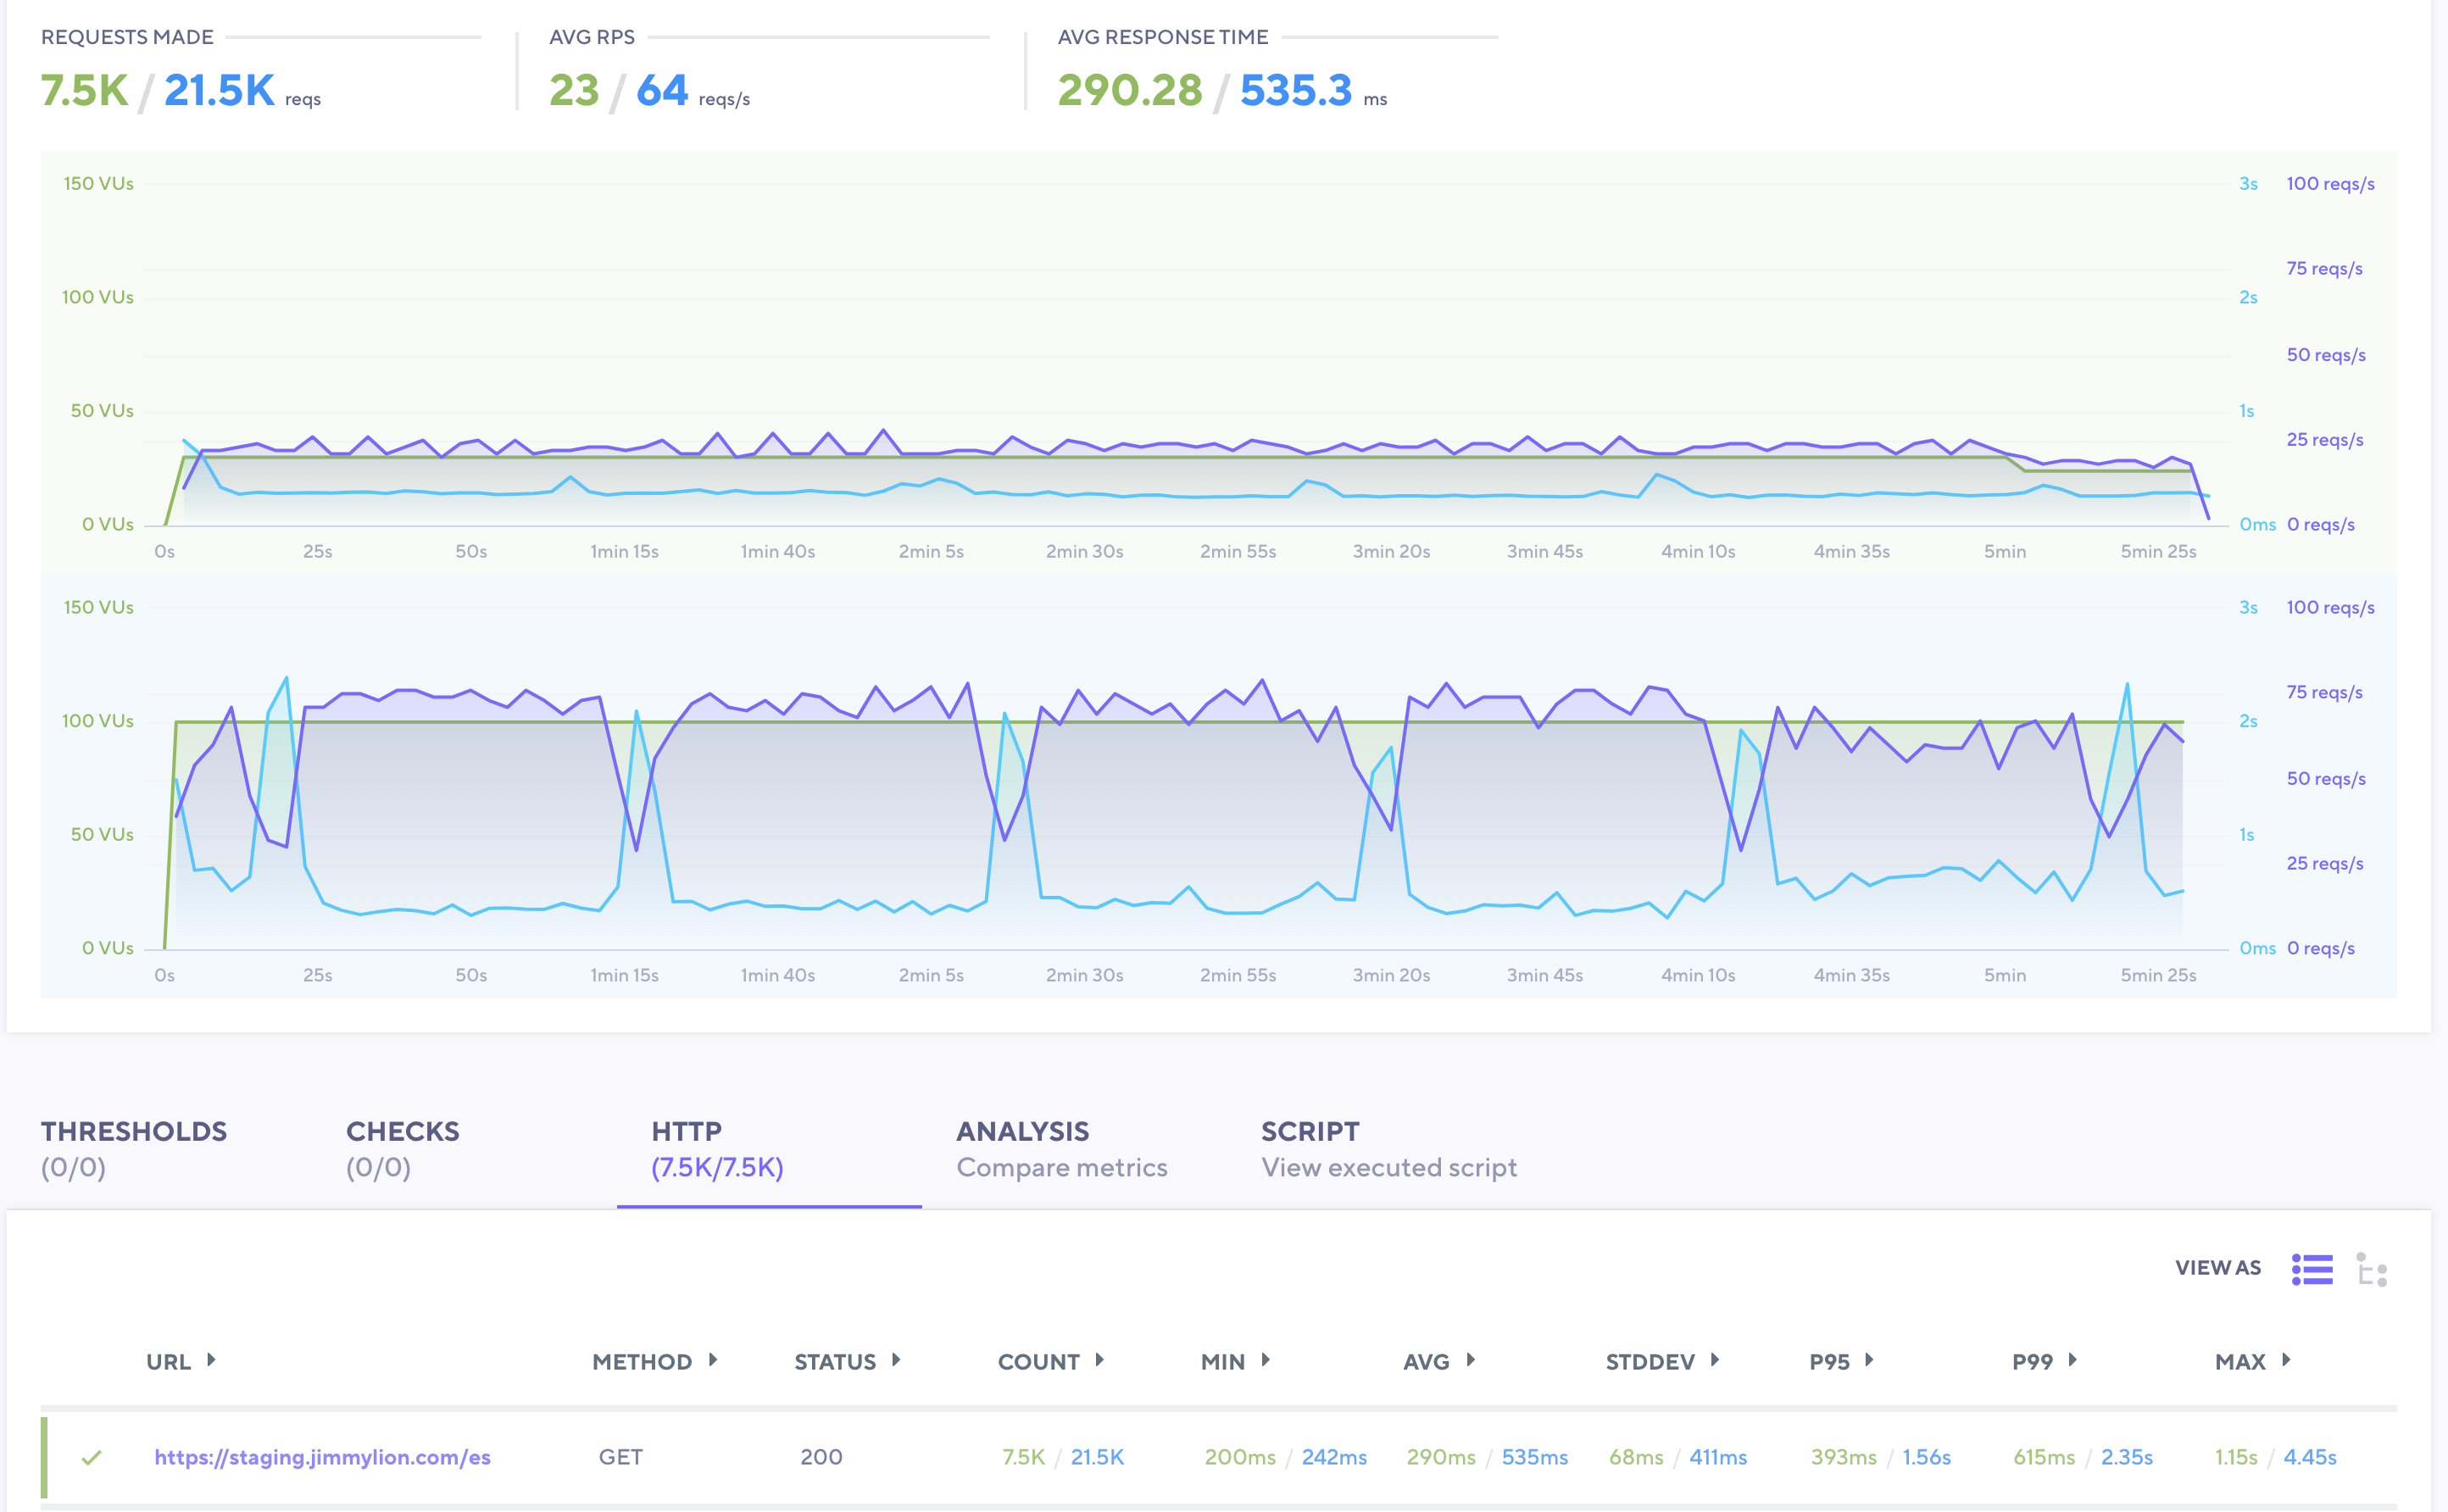Switch to tree view mode
The width and height of the screenshot is (2448, 1512).
pos(2372,1268)
